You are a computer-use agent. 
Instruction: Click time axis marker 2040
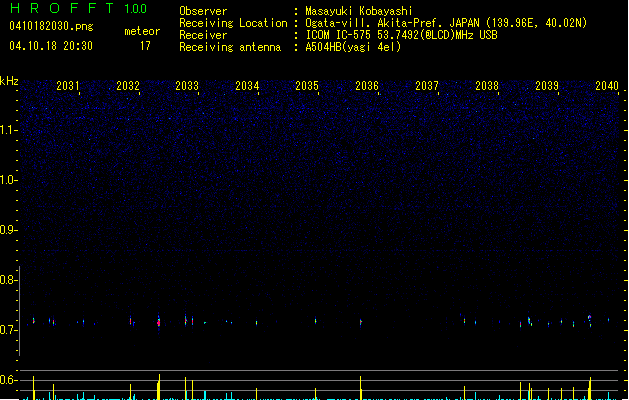coord(607,86)
